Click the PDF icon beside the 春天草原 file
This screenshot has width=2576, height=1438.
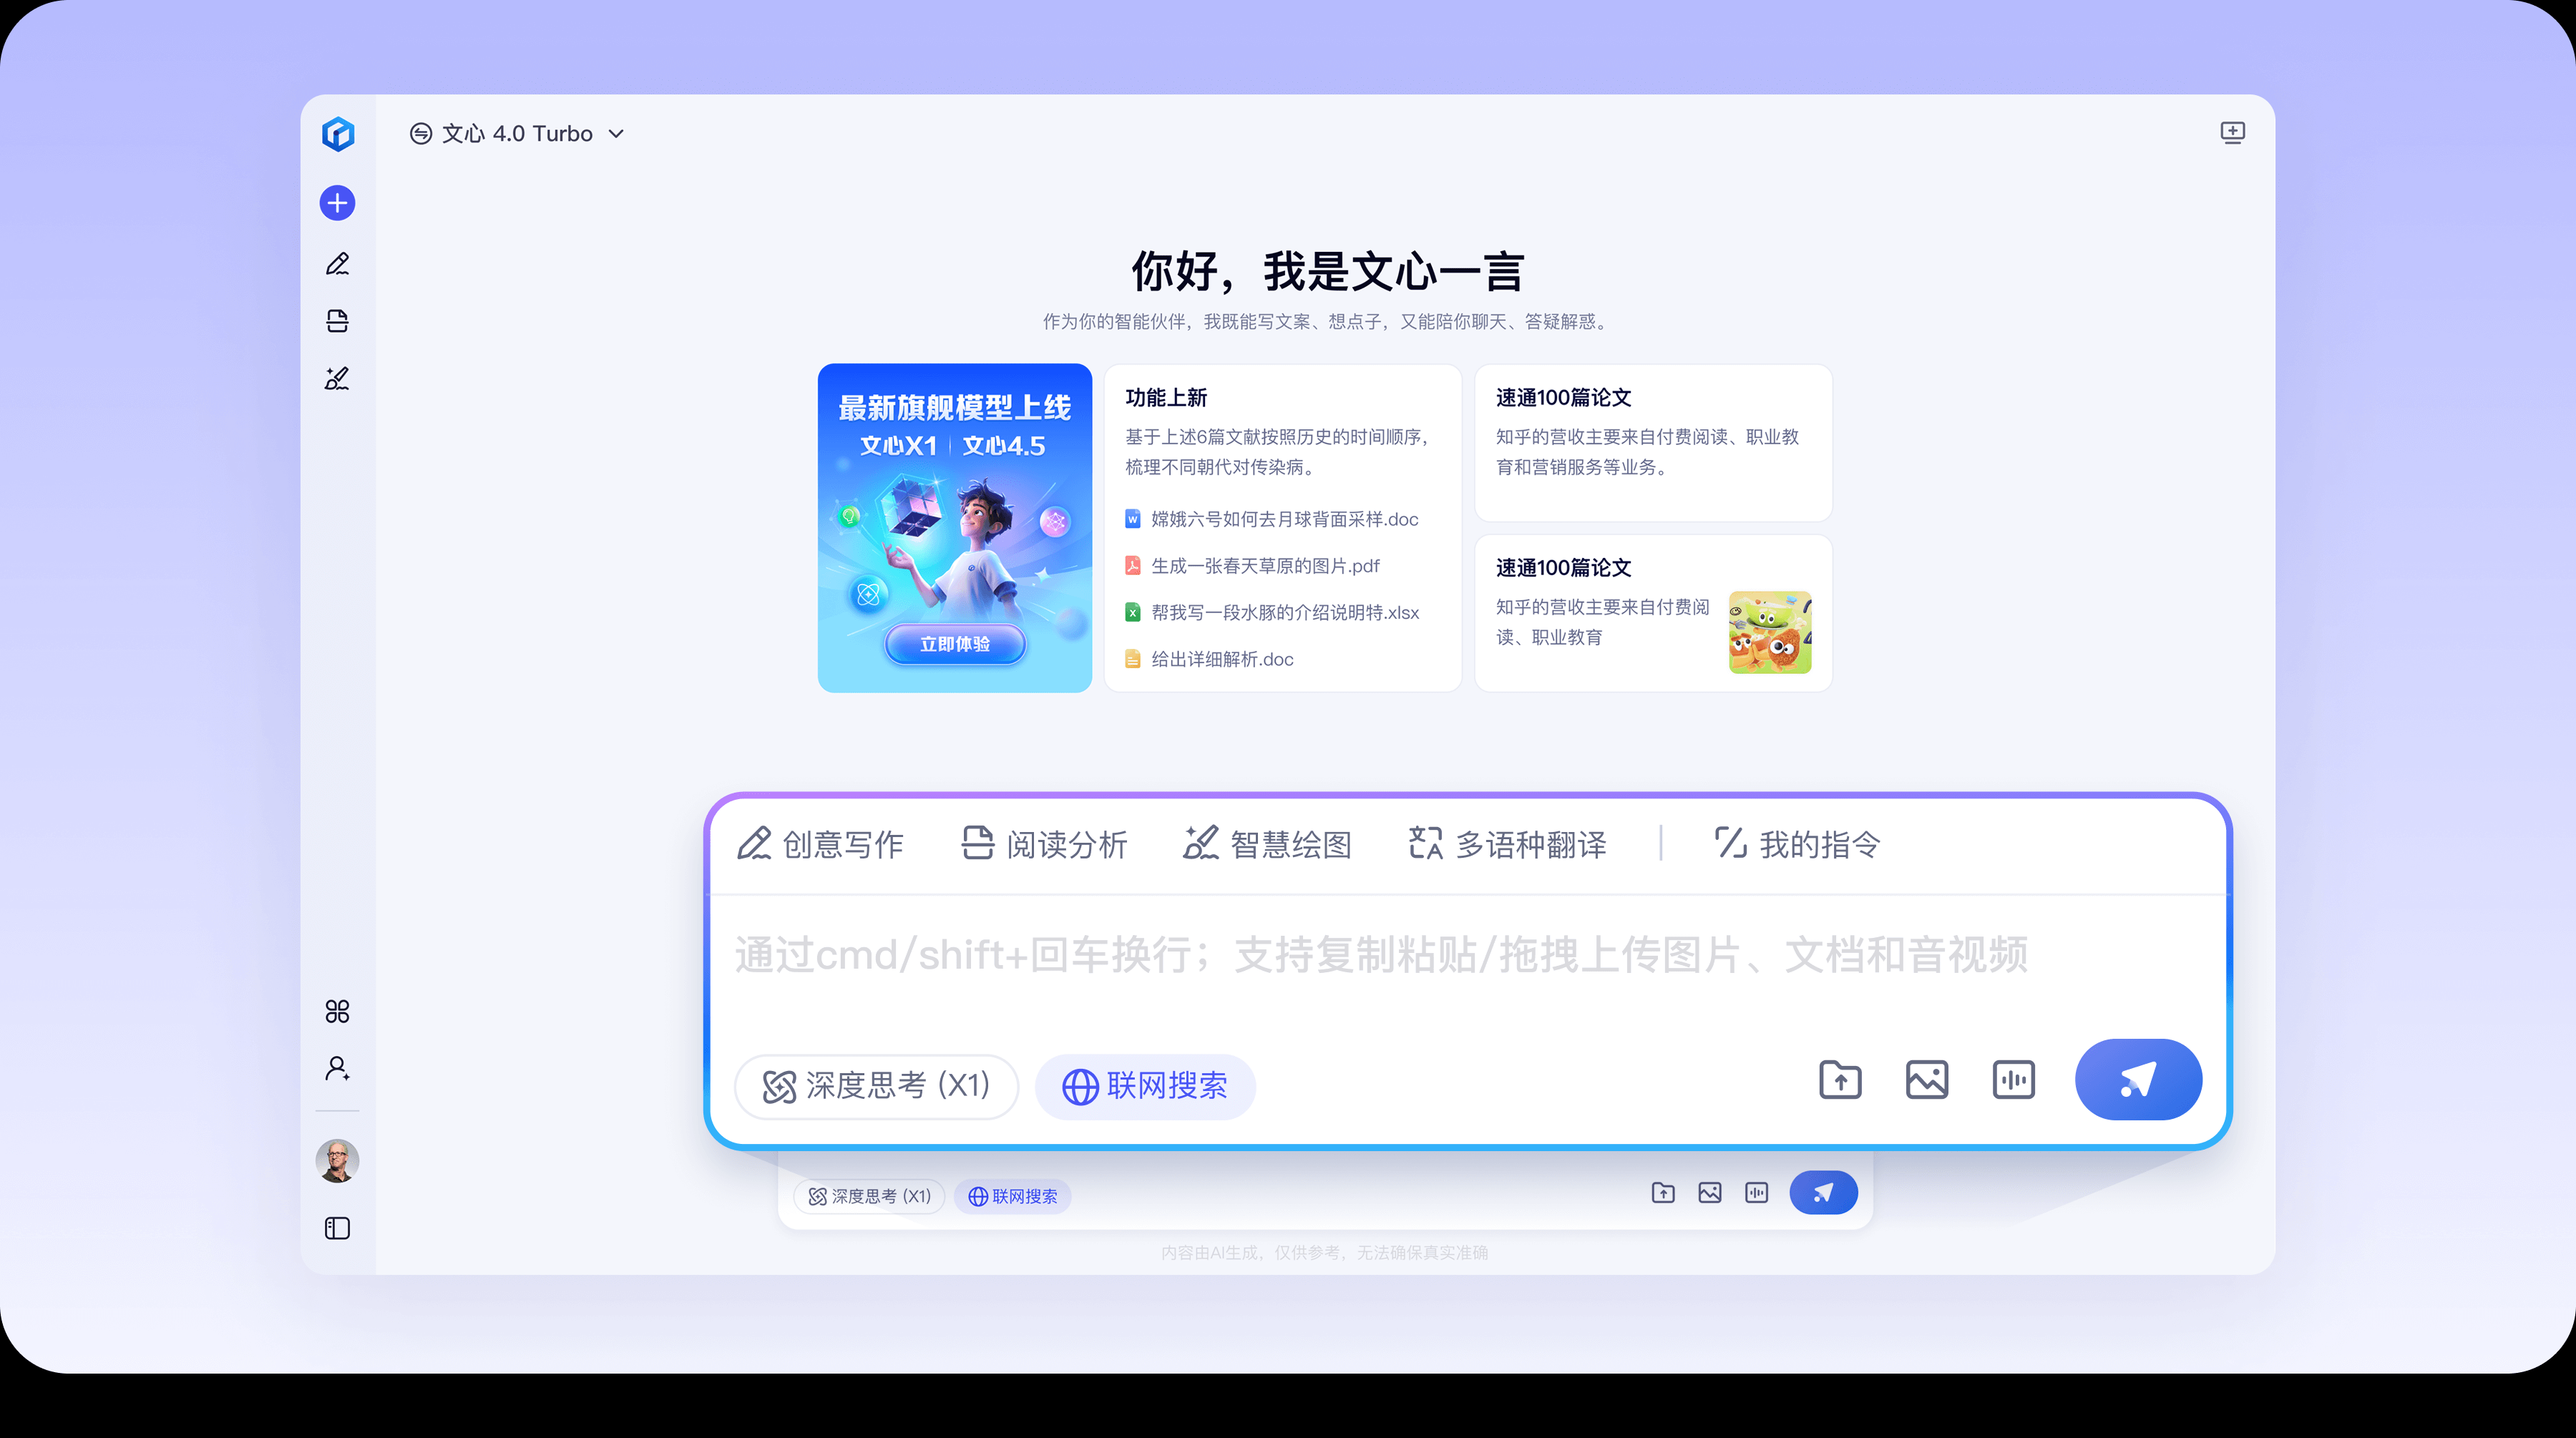point(1132,566)
